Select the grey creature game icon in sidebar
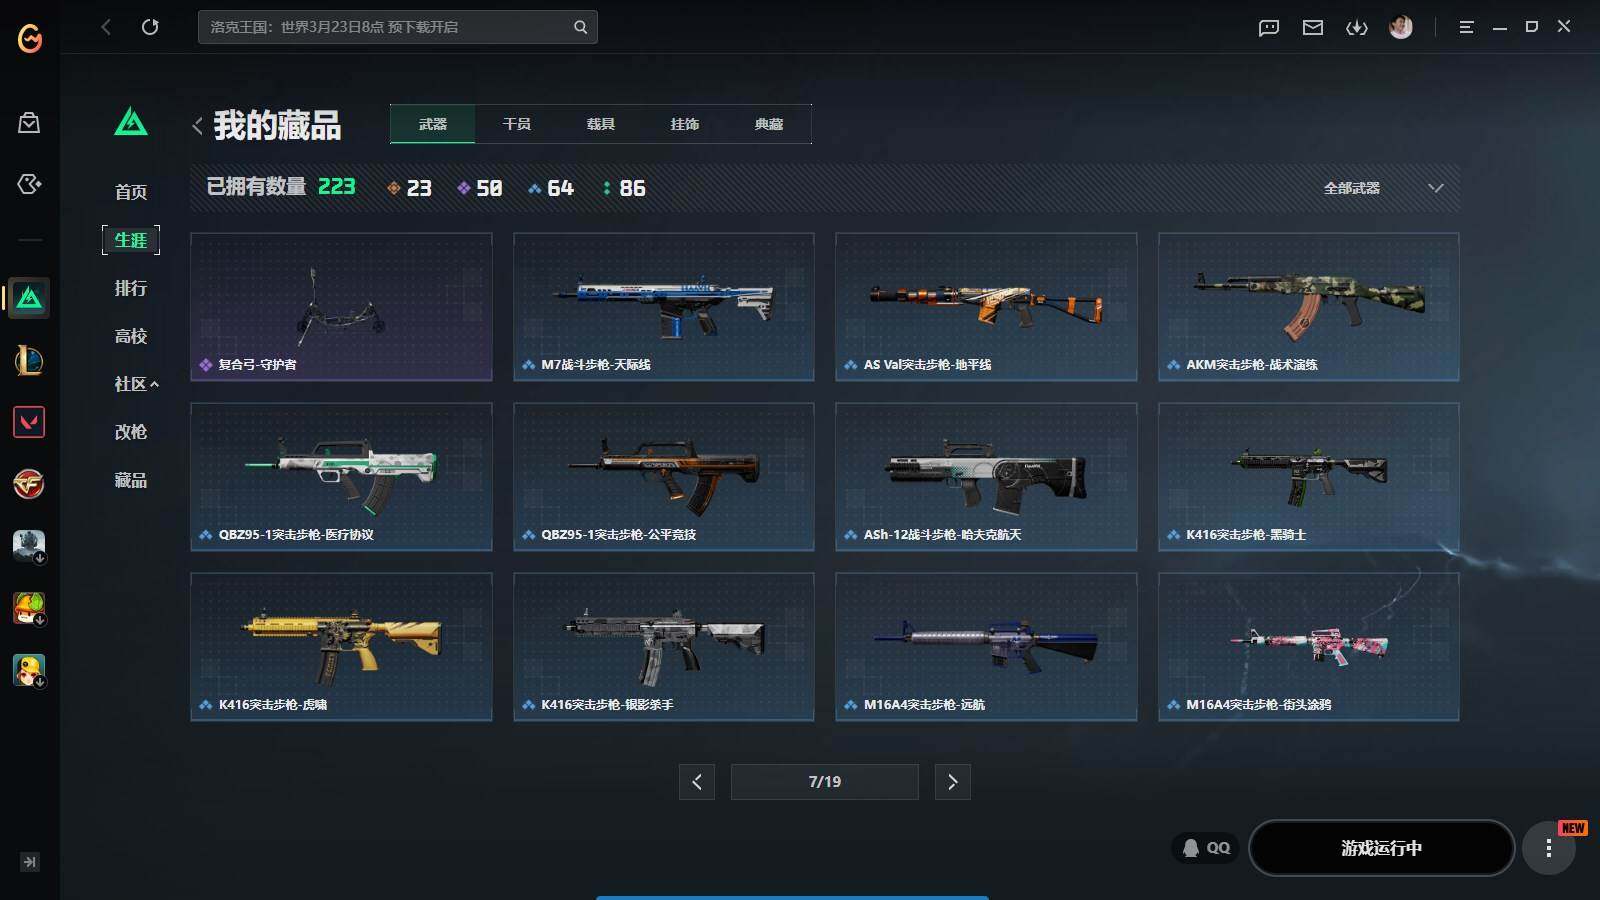The width and height of the screenshot is (1600, 900). pos(29,546)
